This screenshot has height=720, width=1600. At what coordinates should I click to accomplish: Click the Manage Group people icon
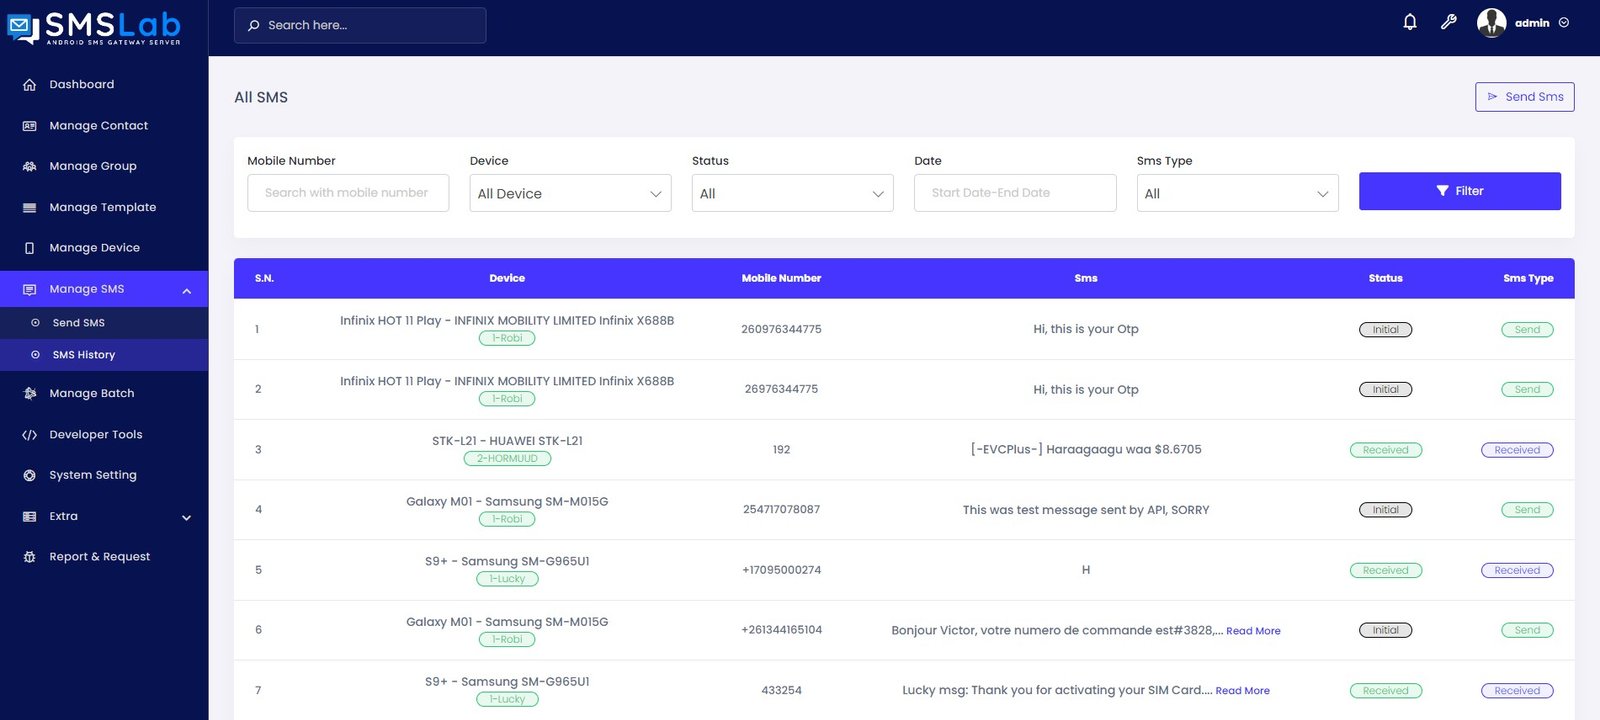[29, 167]
